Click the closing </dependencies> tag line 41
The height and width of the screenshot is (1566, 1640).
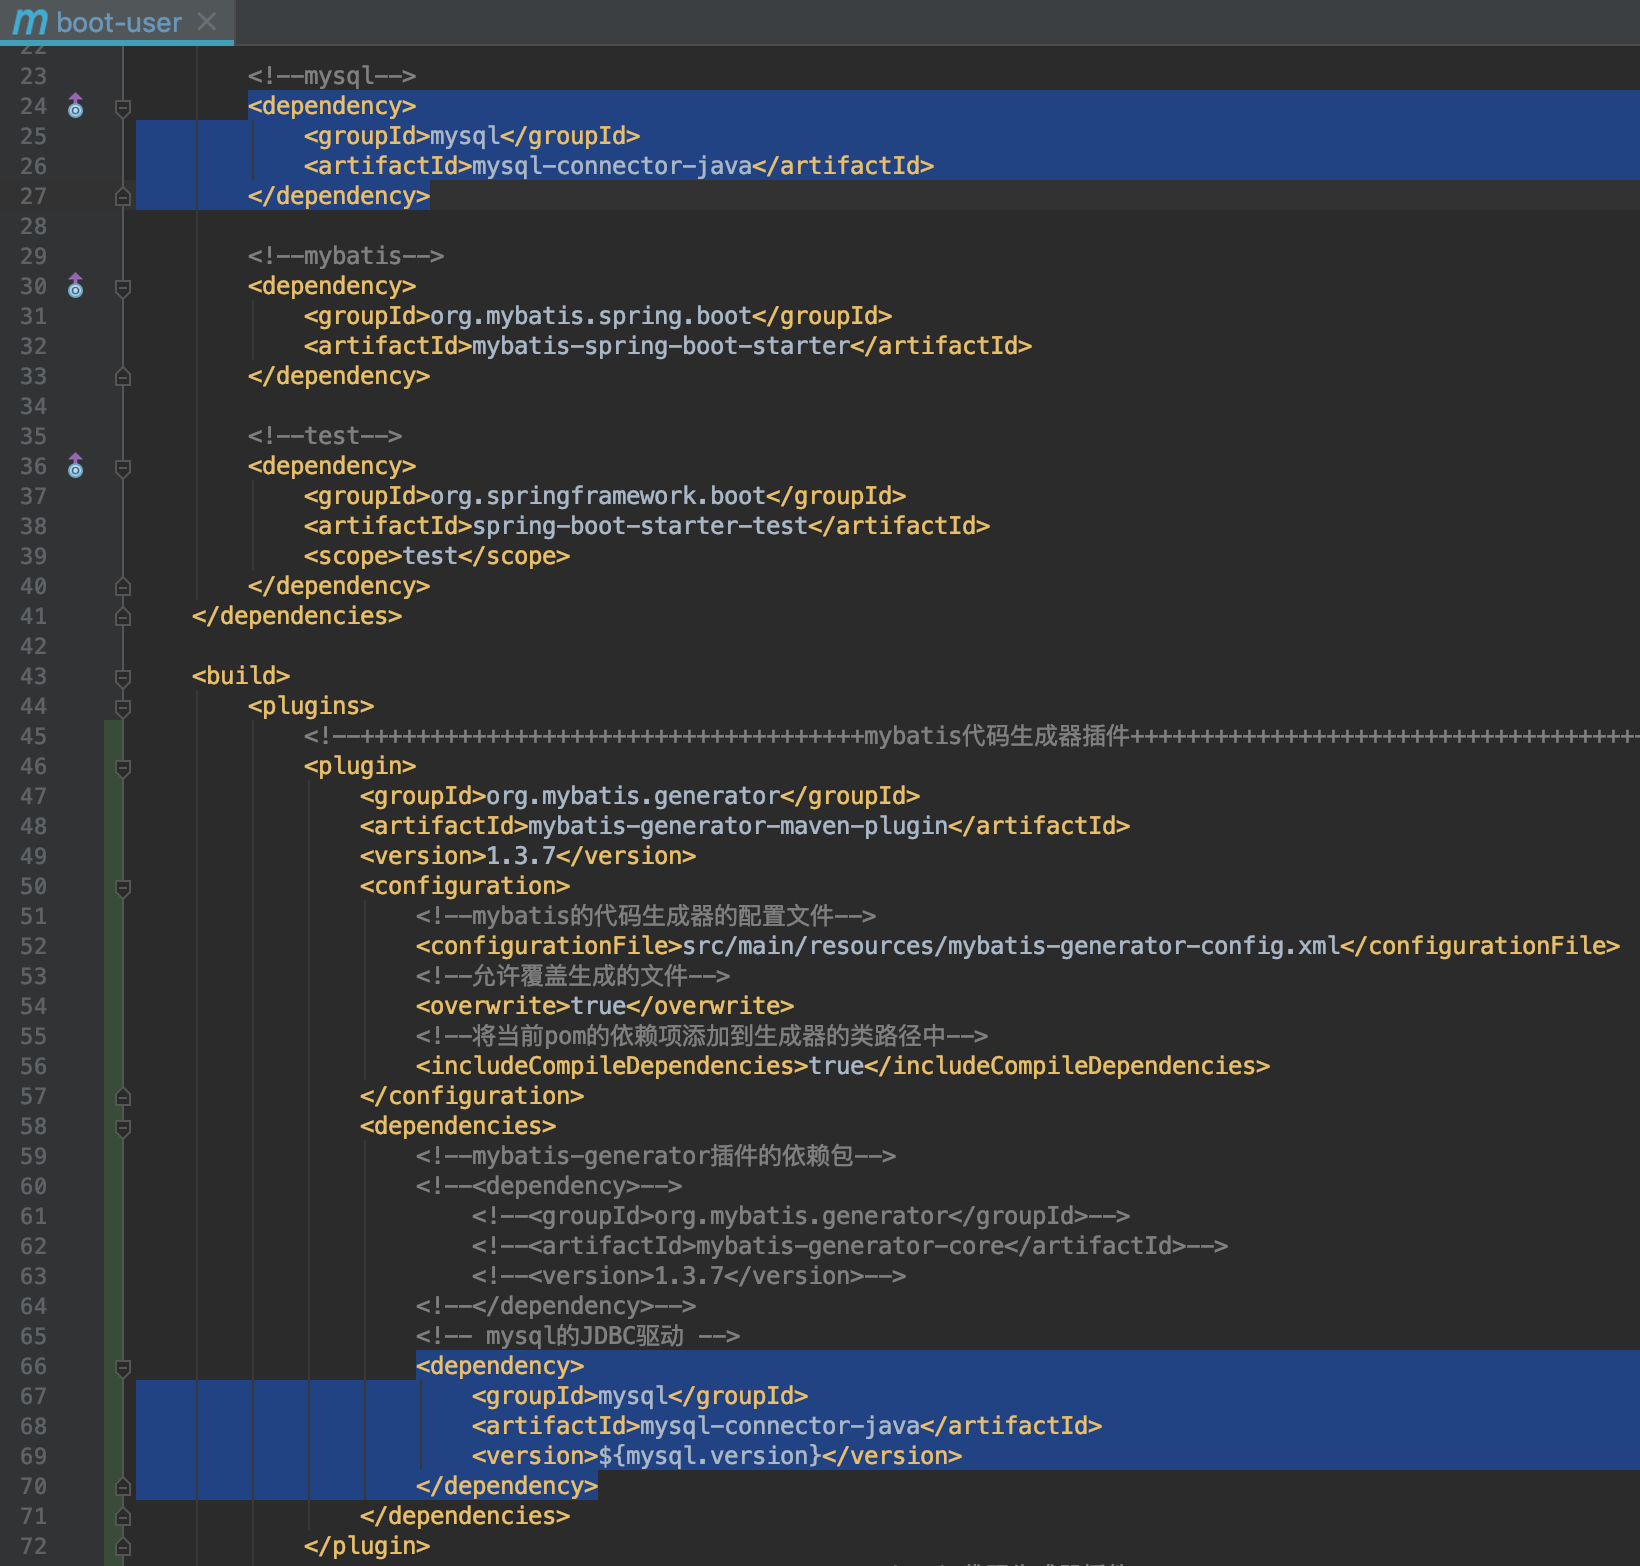point(297,616)
